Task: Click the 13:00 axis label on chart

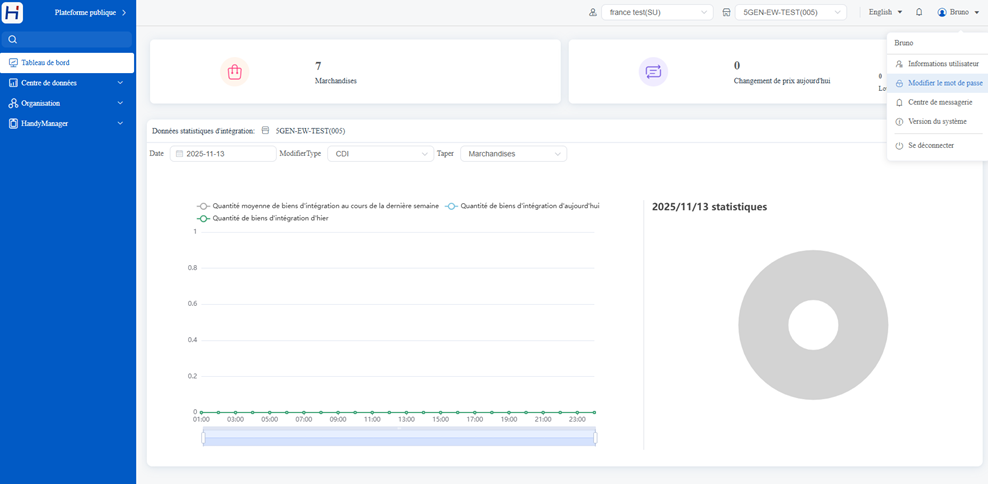Action: click(x=406, y=419)
